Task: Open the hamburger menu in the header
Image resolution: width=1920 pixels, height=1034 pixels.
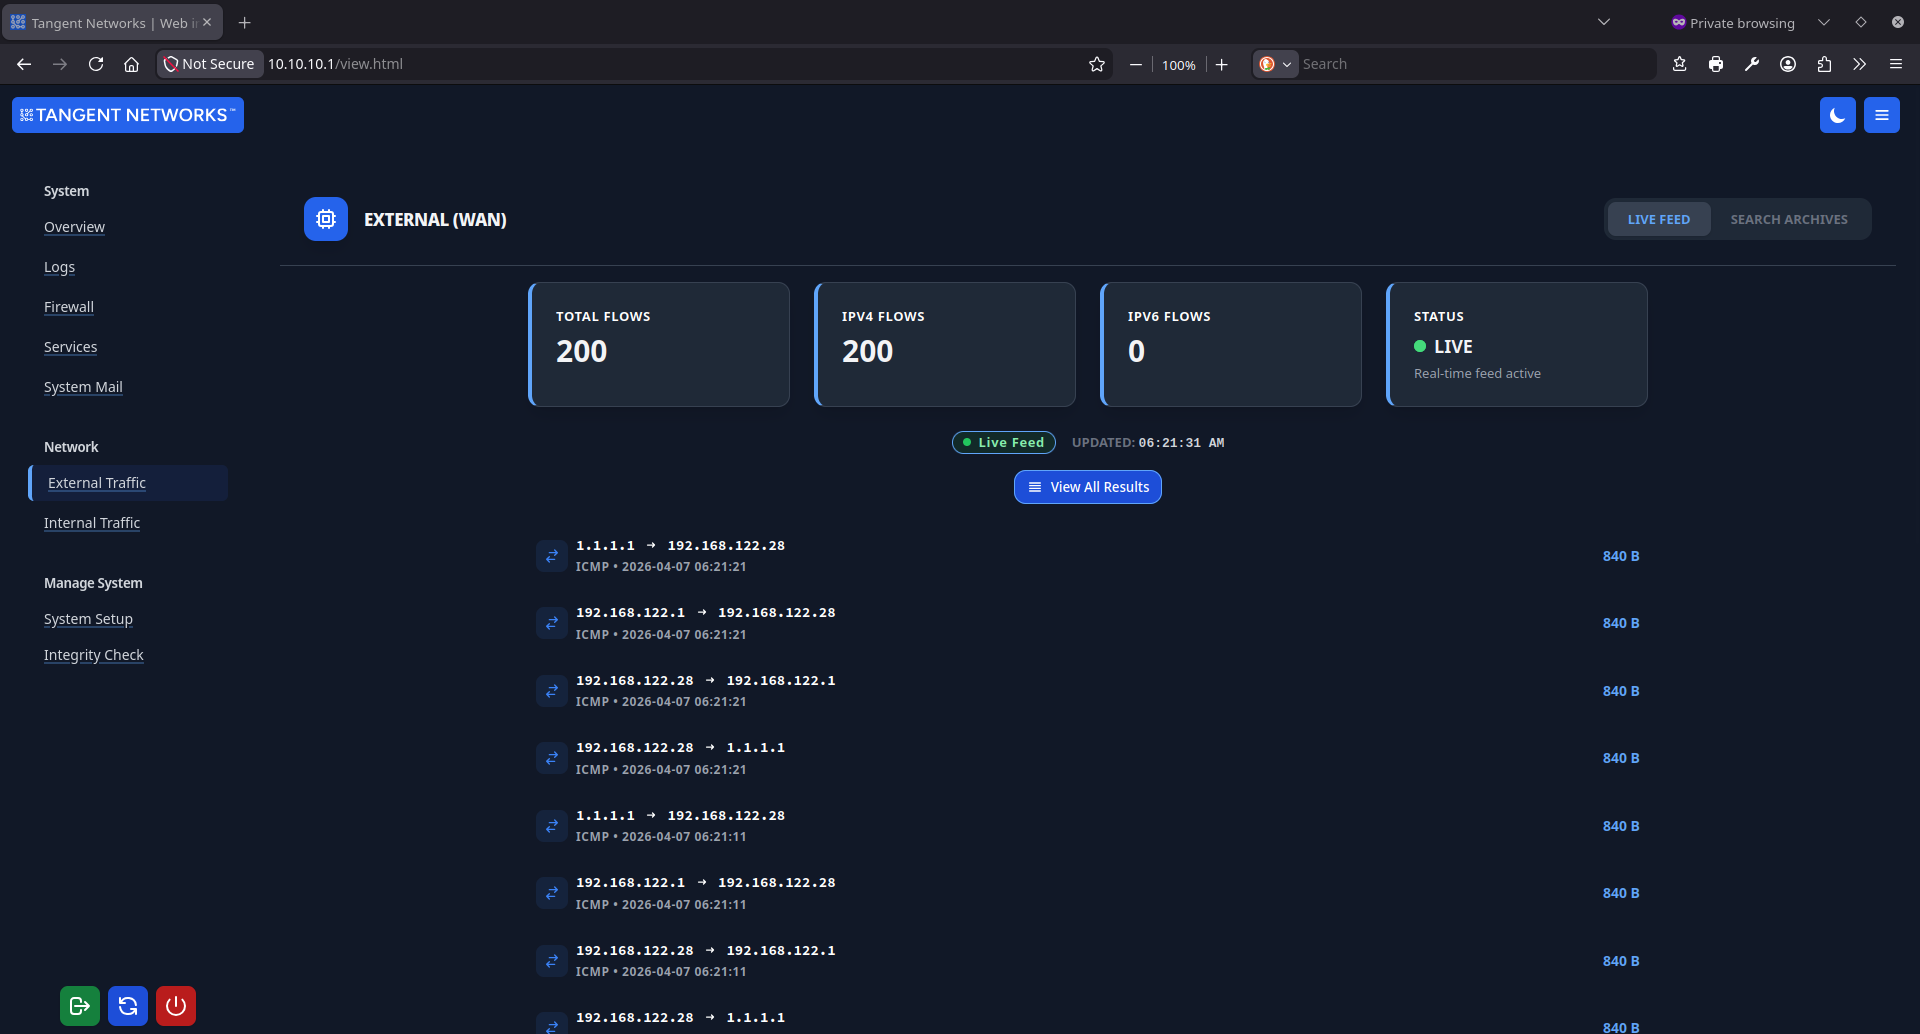Action: pyautogui.click(x=1881, y=115)
